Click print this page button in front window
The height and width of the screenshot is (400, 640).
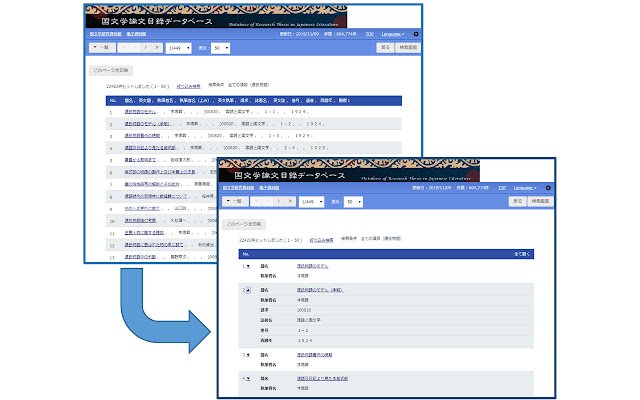244,224
